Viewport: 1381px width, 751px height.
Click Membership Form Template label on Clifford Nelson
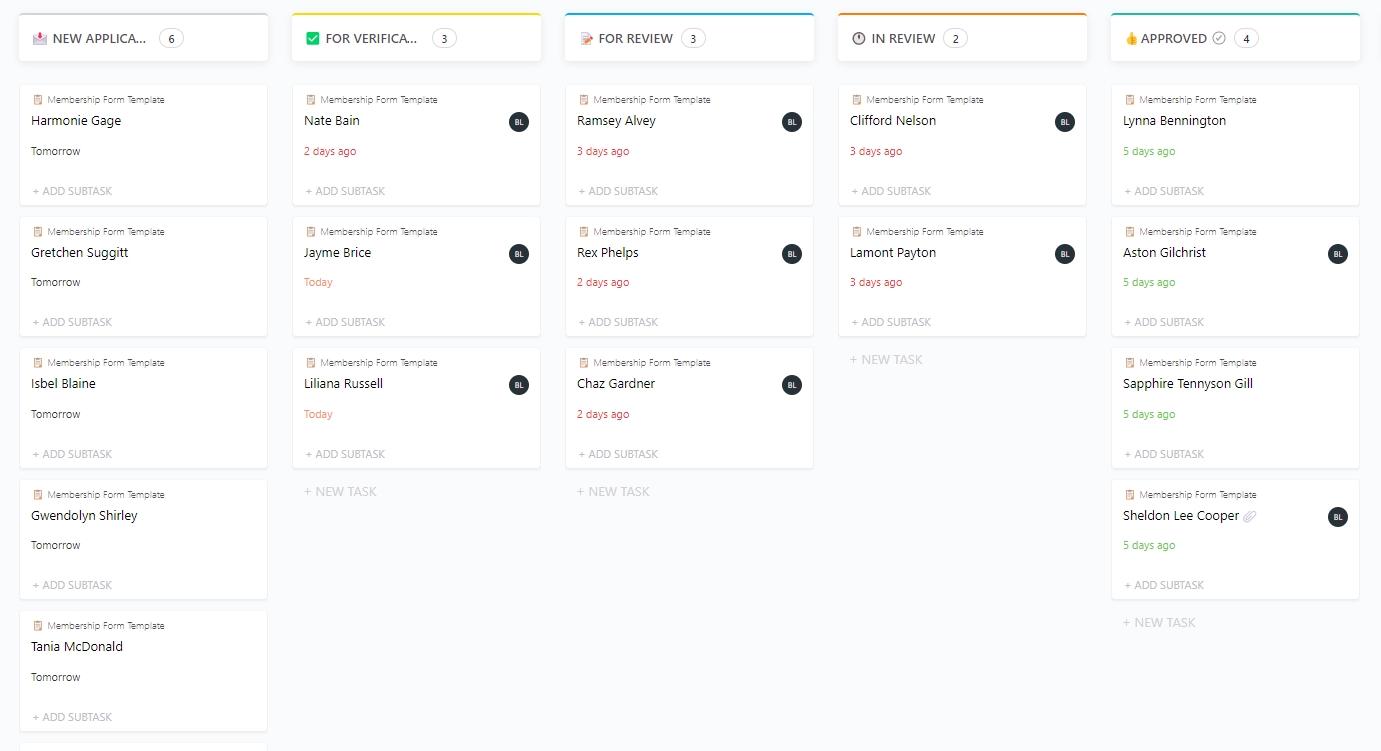click(924, 99)
